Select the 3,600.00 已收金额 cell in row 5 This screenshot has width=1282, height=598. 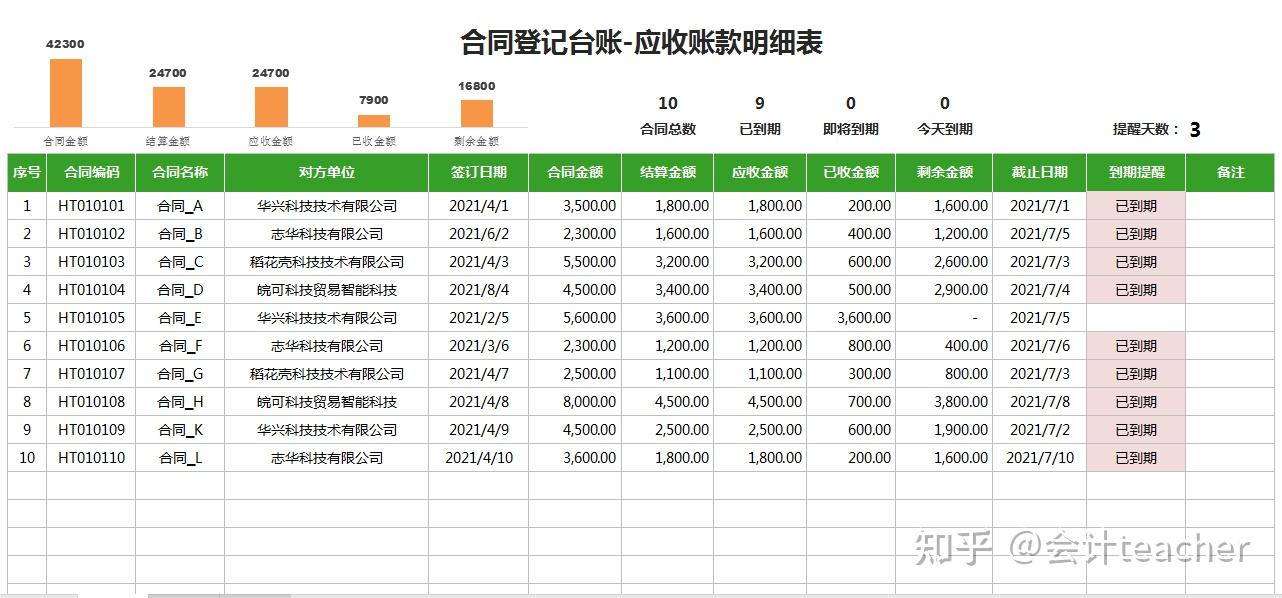click(852, 318)
